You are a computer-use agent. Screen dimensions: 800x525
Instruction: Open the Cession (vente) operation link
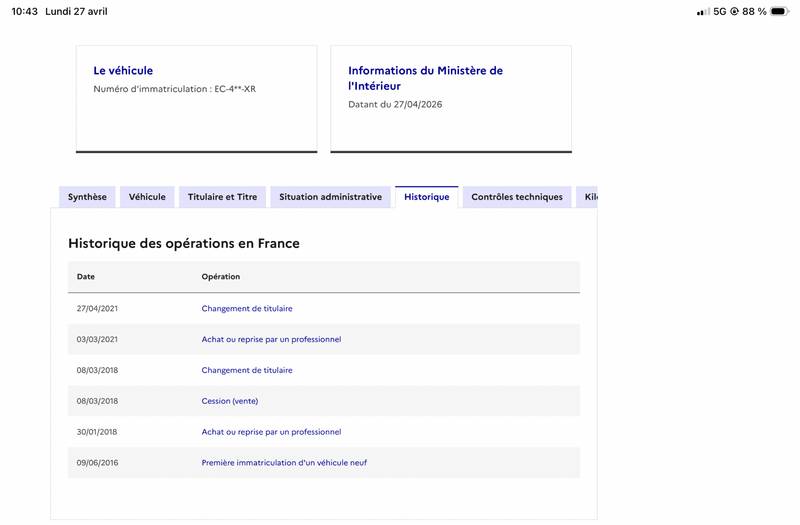pos(230,401)
